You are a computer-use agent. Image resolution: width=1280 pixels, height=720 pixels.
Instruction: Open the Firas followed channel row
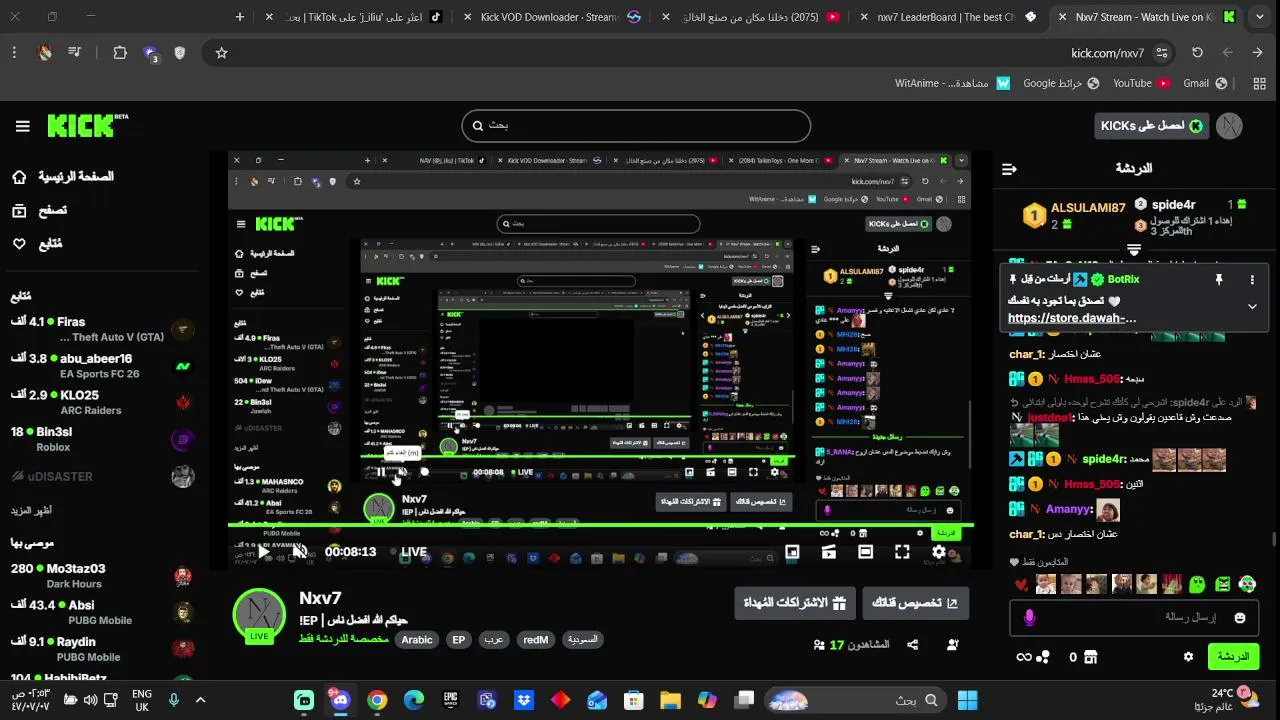click(x=100, y=329)
